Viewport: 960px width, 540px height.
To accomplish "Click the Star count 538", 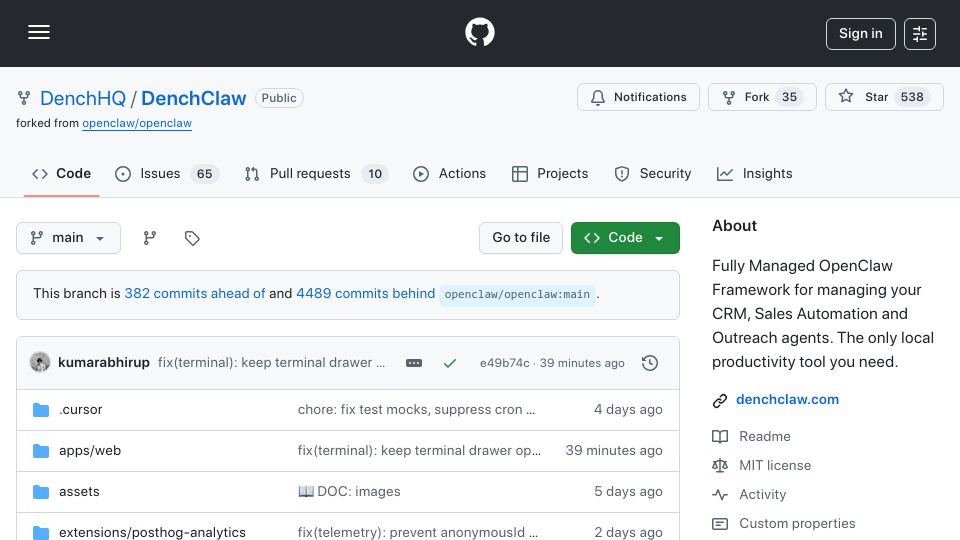I will click(912, 97).
